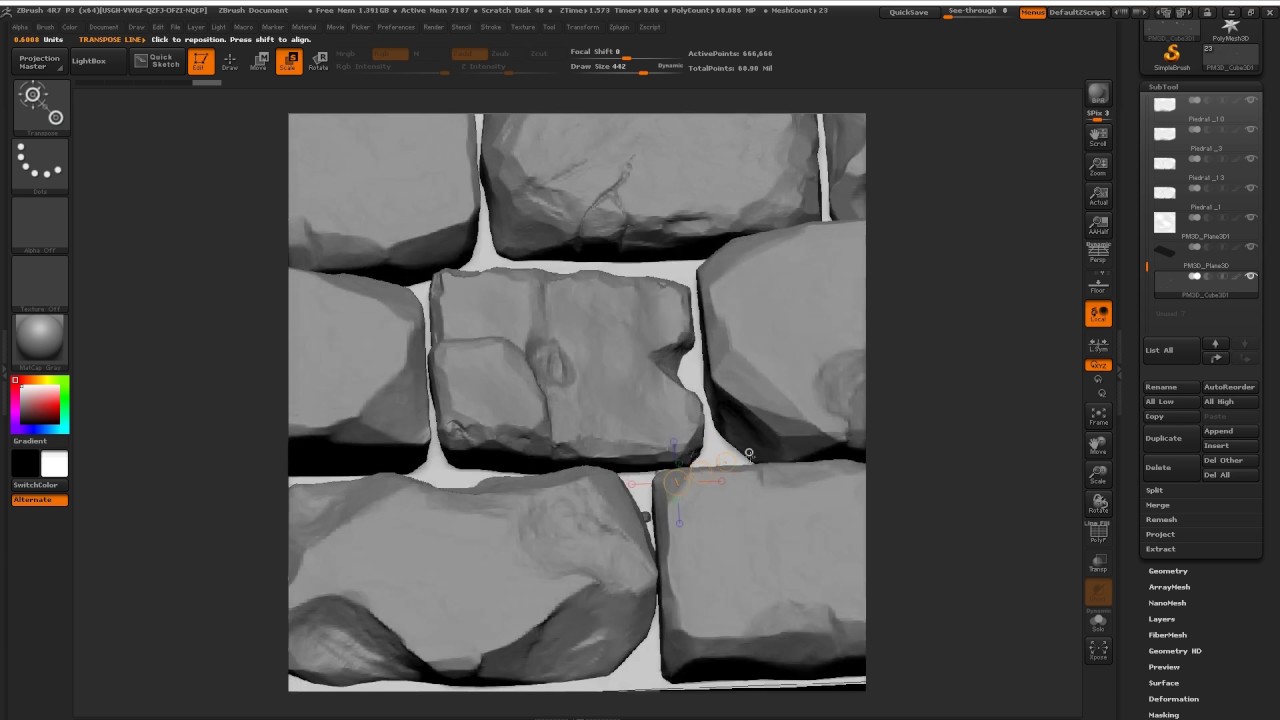Click Projection Master button
The image size is (1280, 720).
40,61
